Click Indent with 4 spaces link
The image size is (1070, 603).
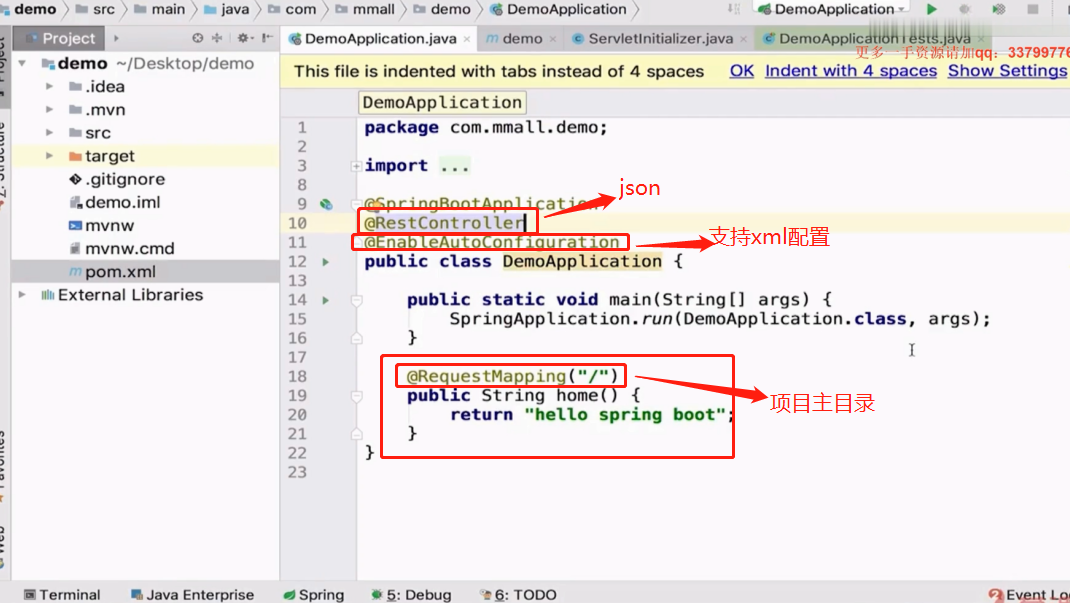coord(851,71)
